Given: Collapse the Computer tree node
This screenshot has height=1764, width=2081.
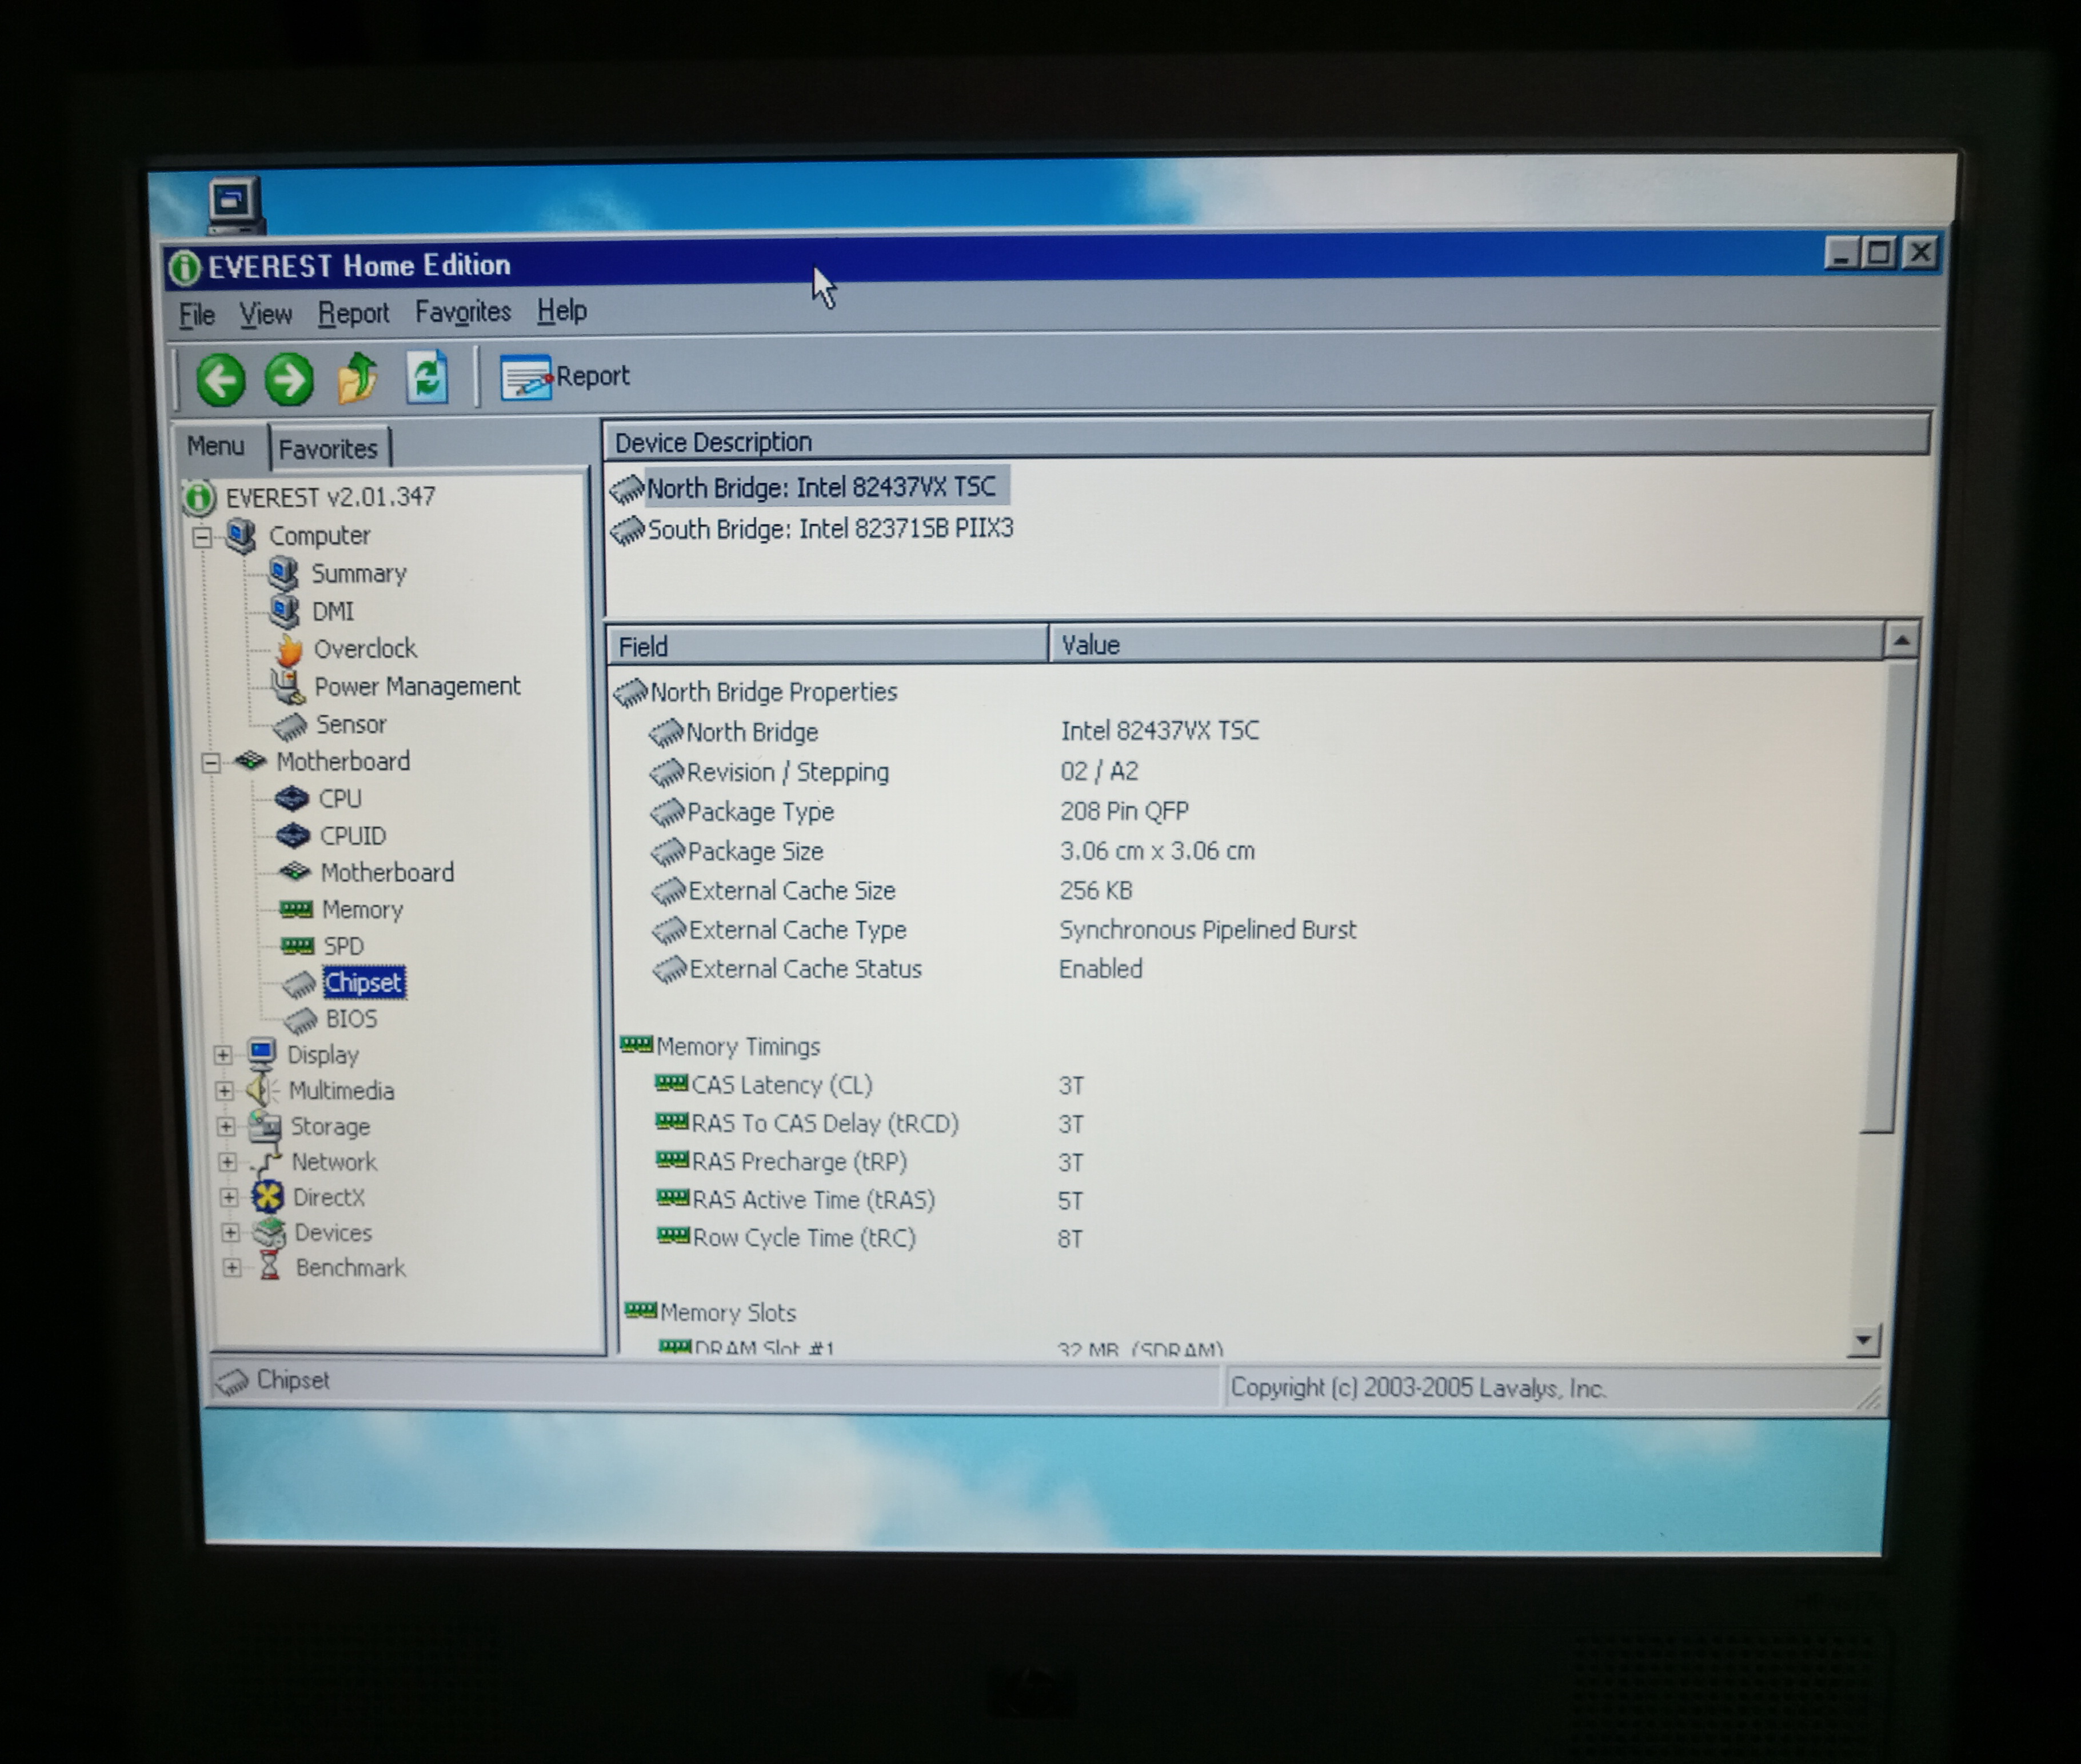Looking at the screenshot, I should click(202, 537).
